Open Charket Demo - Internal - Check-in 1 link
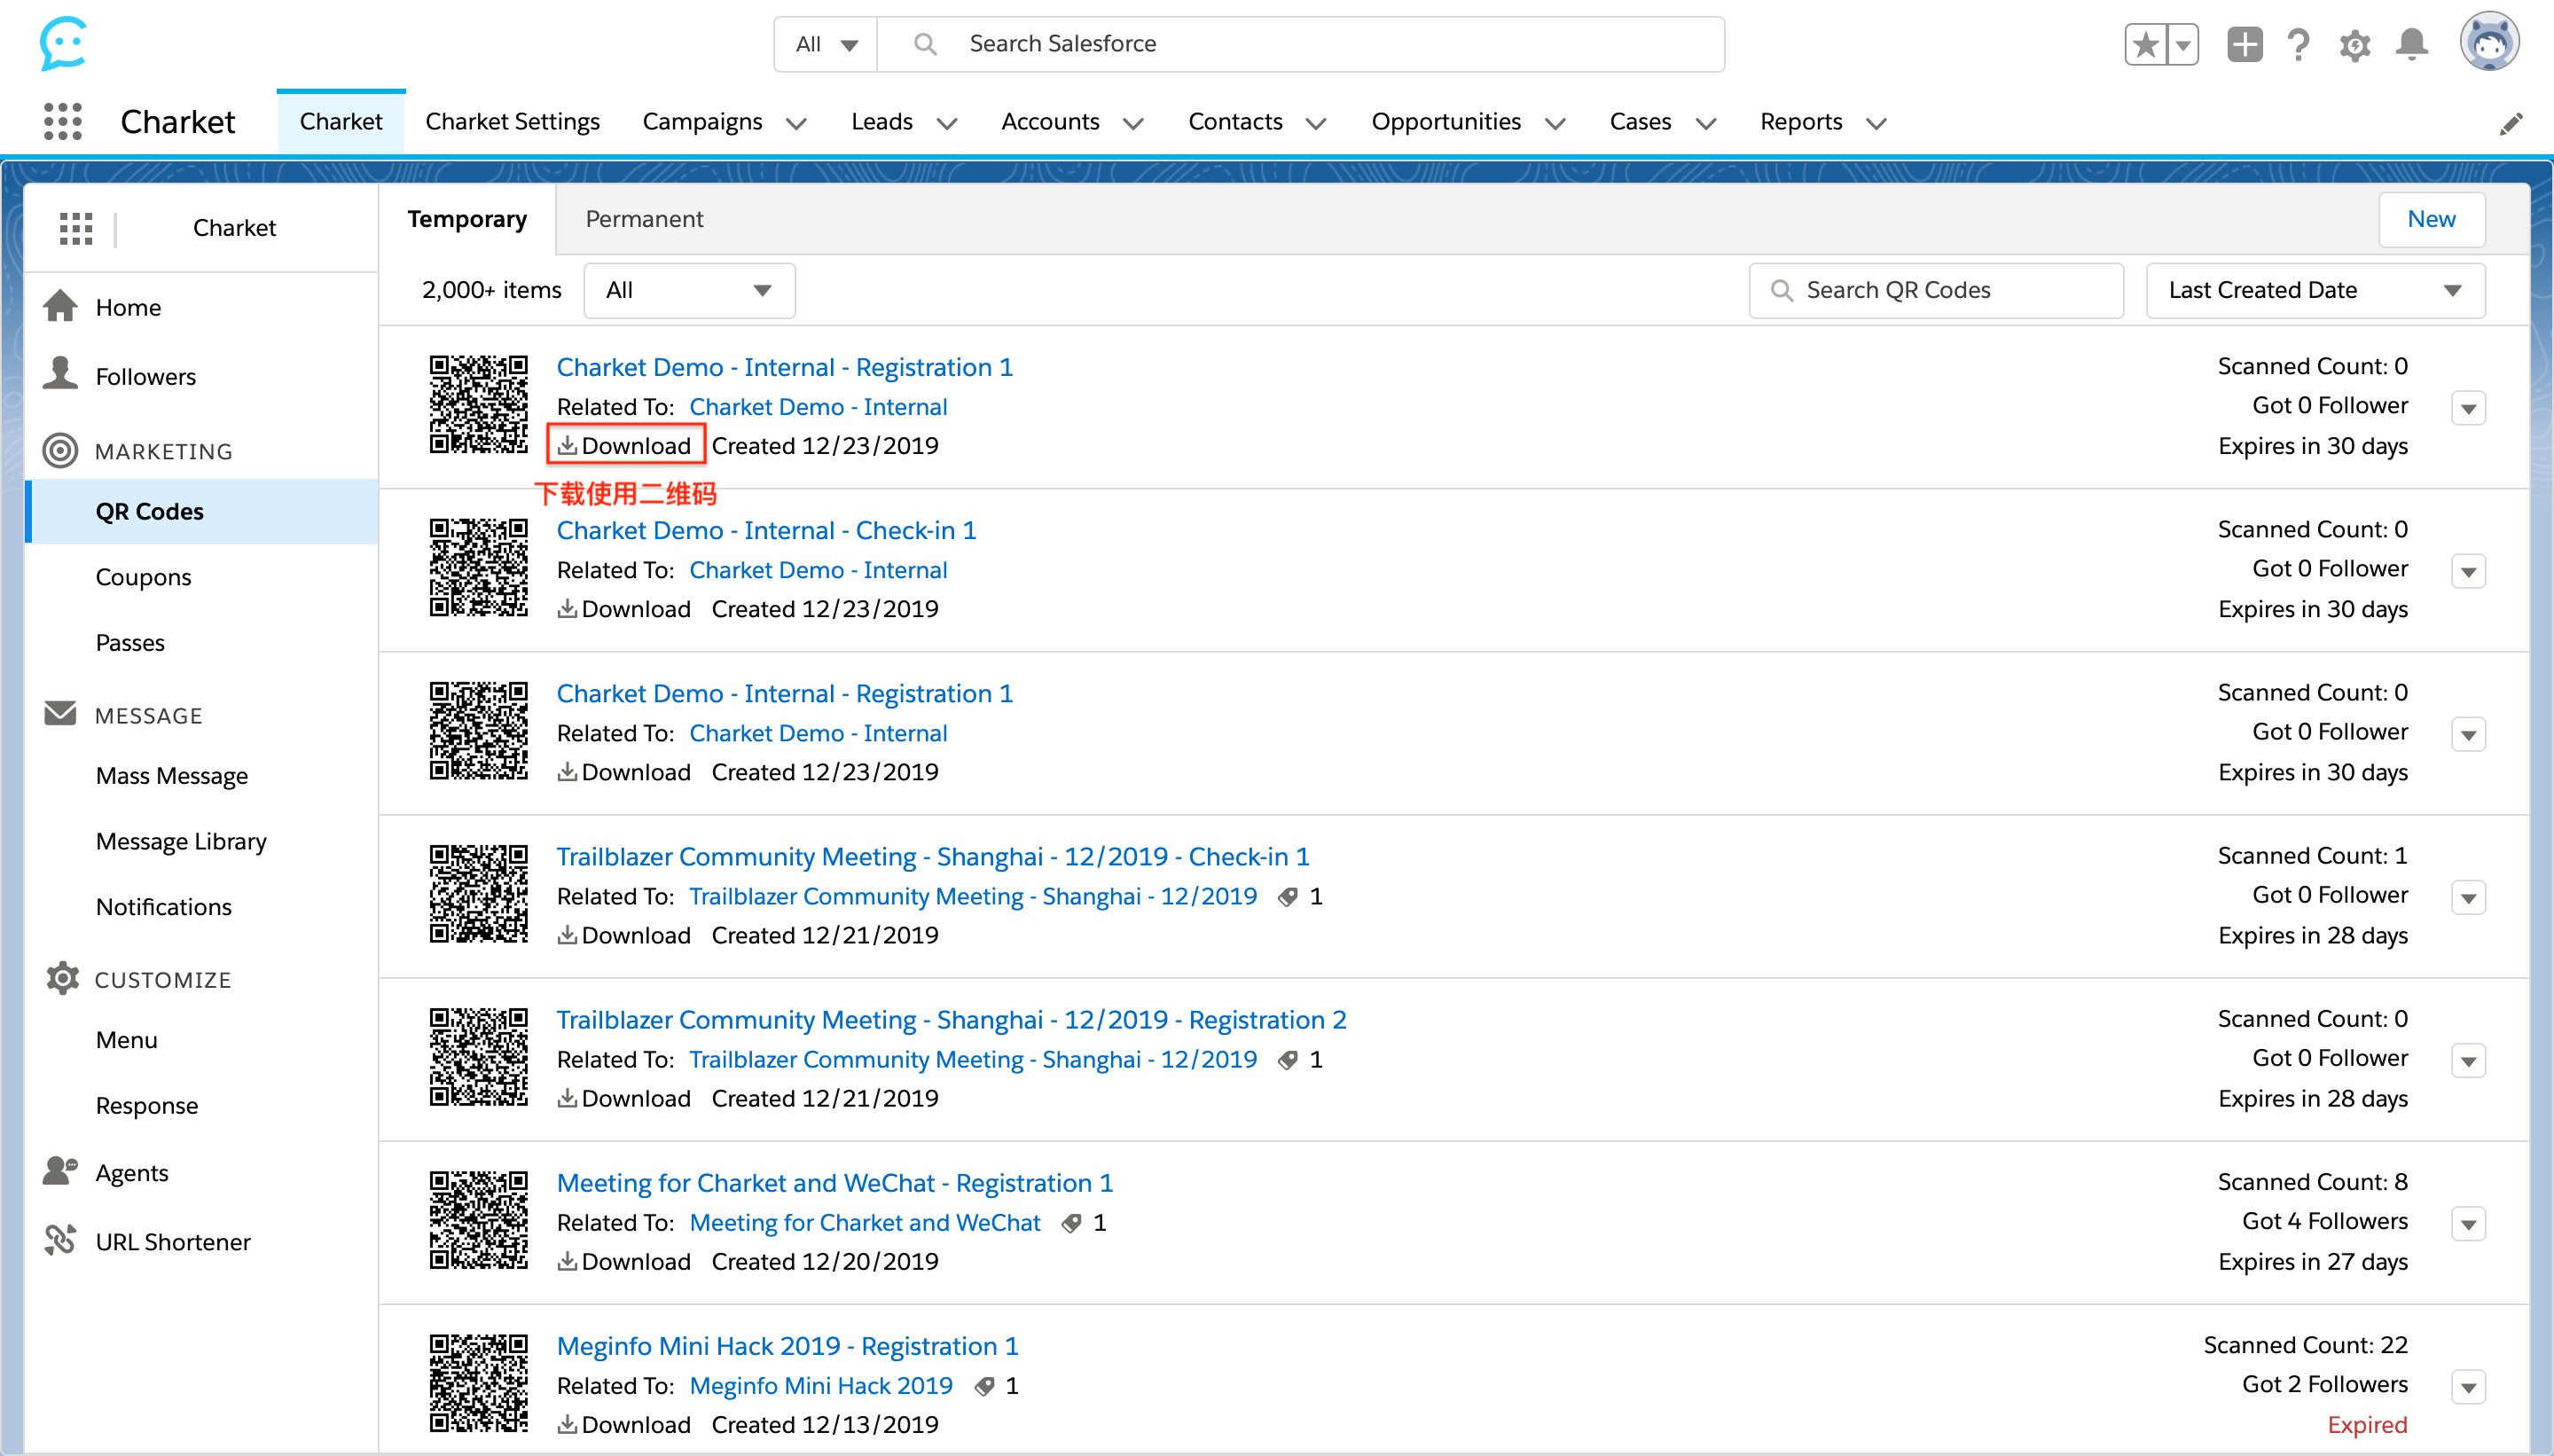 point(766,530)
